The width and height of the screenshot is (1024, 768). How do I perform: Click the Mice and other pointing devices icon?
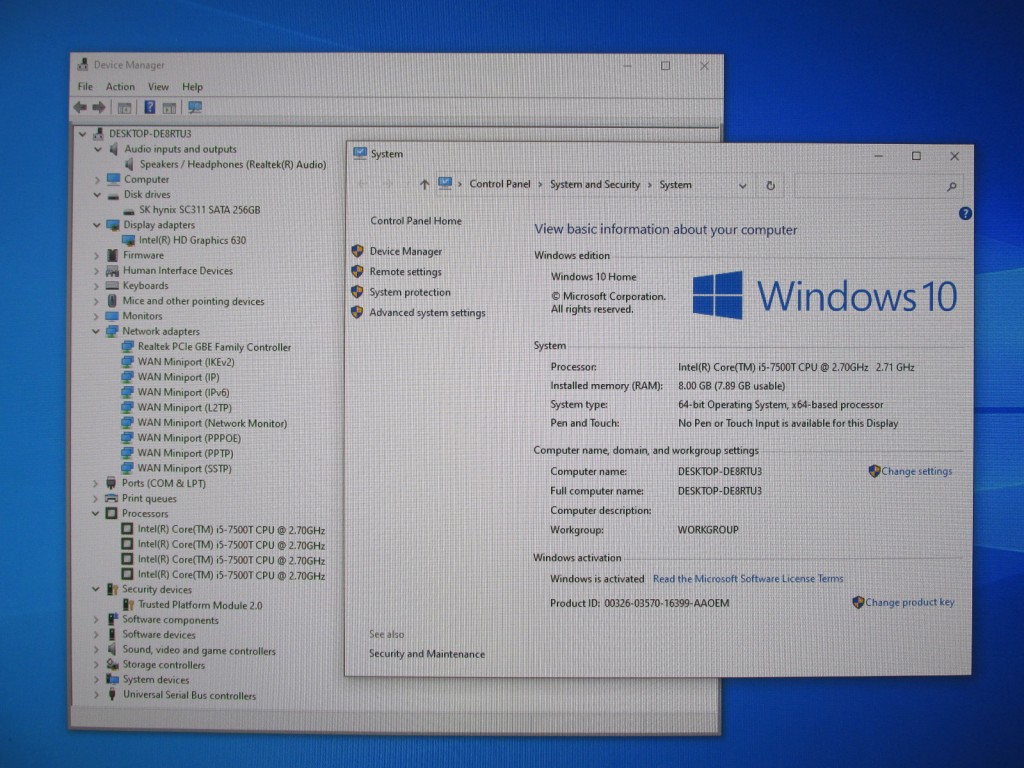[x=112, y=300]
